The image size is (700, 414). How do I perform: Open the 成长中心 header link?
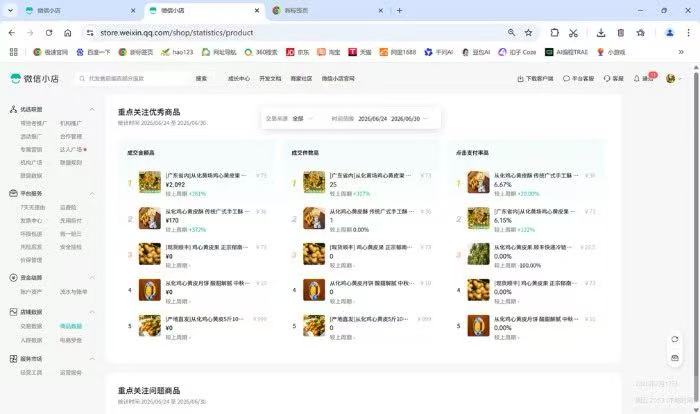click(x=239, y=79)
